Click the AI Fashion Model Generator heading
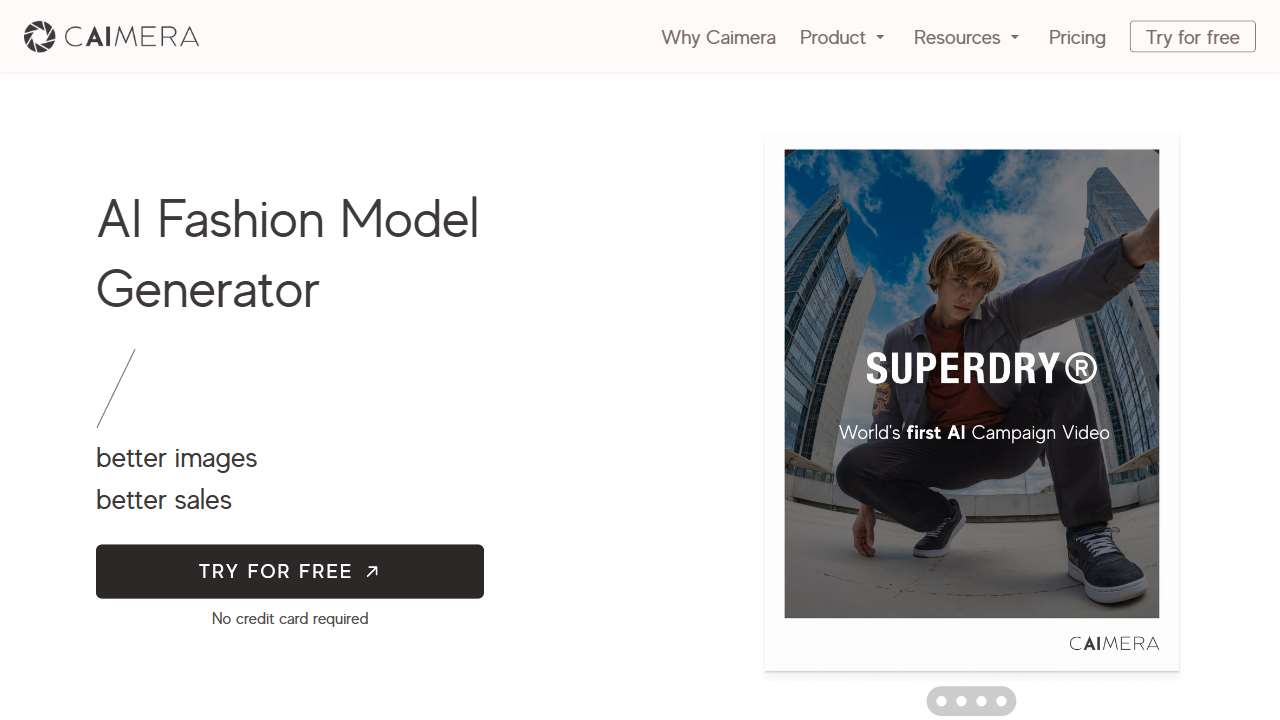This screenshot has width=1280, height=720. pos(288,254)
